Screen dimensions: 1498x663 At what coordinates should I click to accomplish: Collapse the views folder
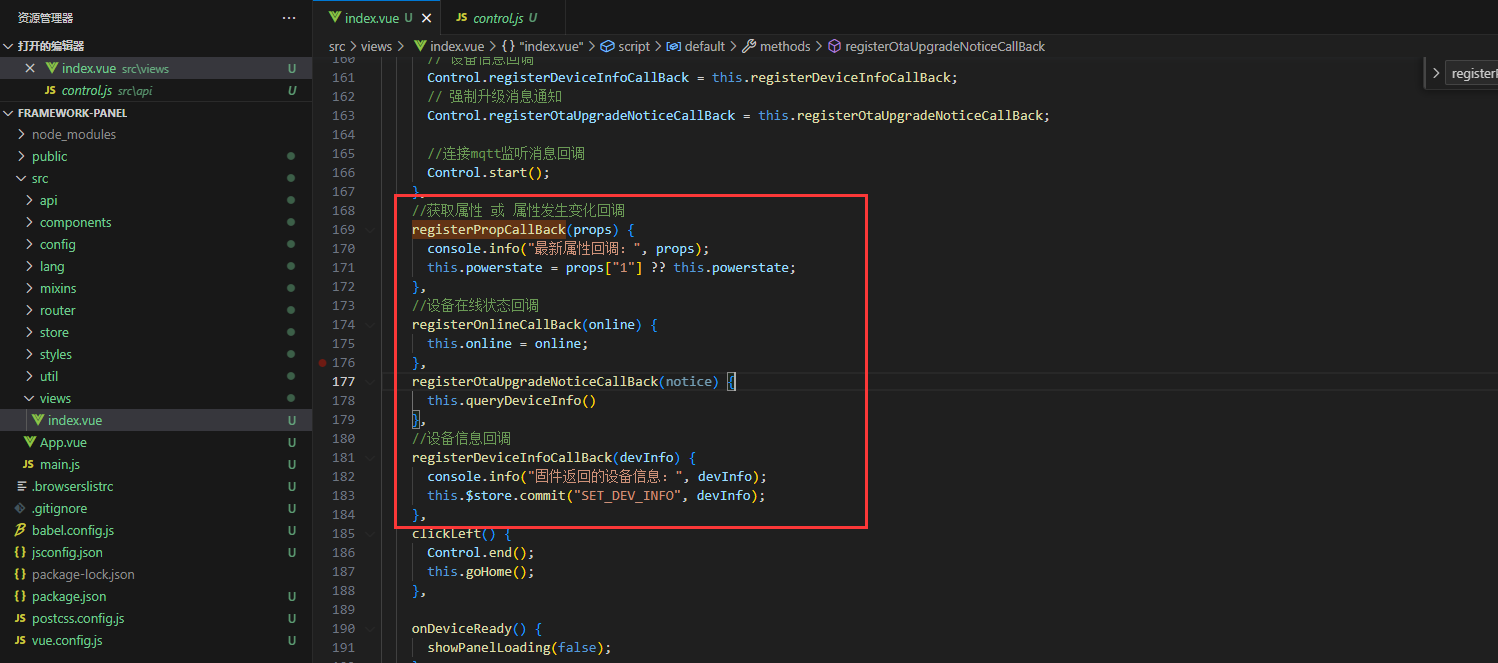coord(30,398)
